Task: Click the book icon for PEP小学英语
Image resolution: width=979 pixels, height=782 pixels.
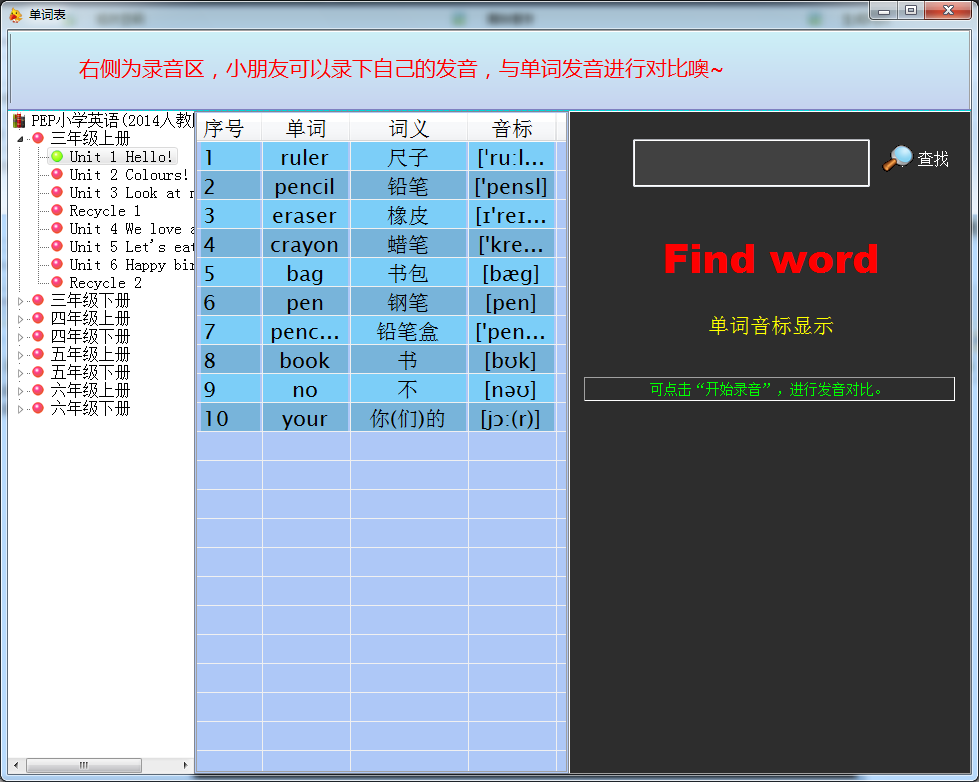Action: 19,121
